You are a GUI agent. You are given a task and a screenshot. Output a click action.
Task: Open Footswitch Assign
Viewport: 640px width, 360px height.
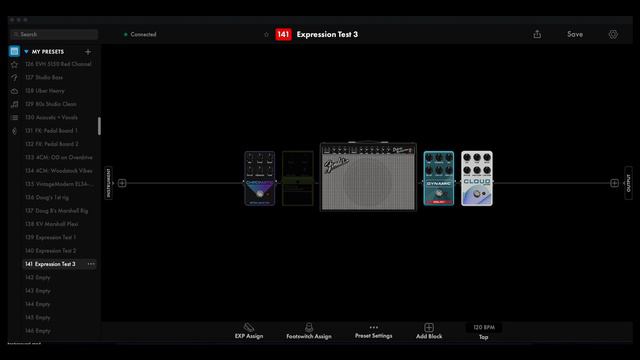coord(309,331)
